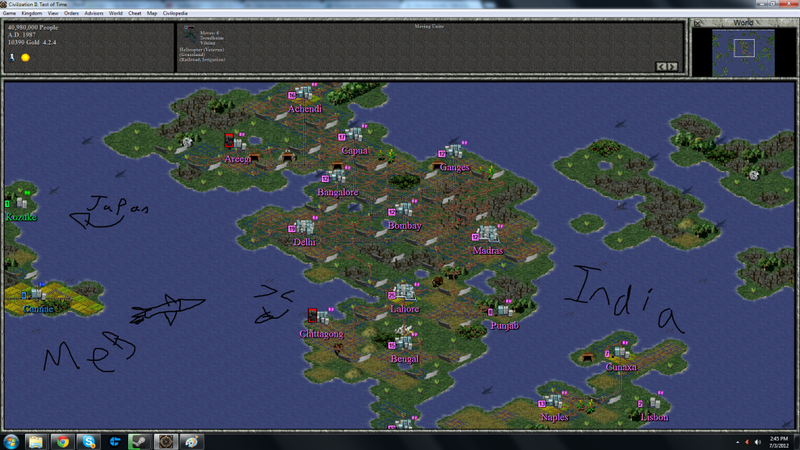Screen dimensions: 800x450
Task: Click the previous arrow button in unit panel
Action: click(661, 66)
